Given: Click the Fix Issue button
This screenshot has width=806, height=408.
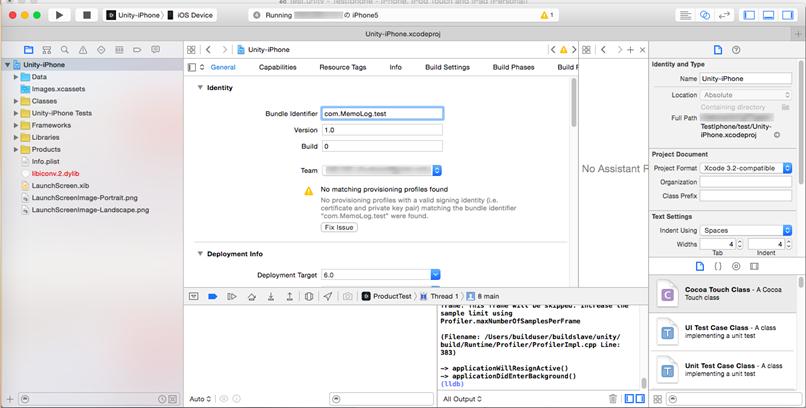Looking at the screenshot, I should point(339,227).
